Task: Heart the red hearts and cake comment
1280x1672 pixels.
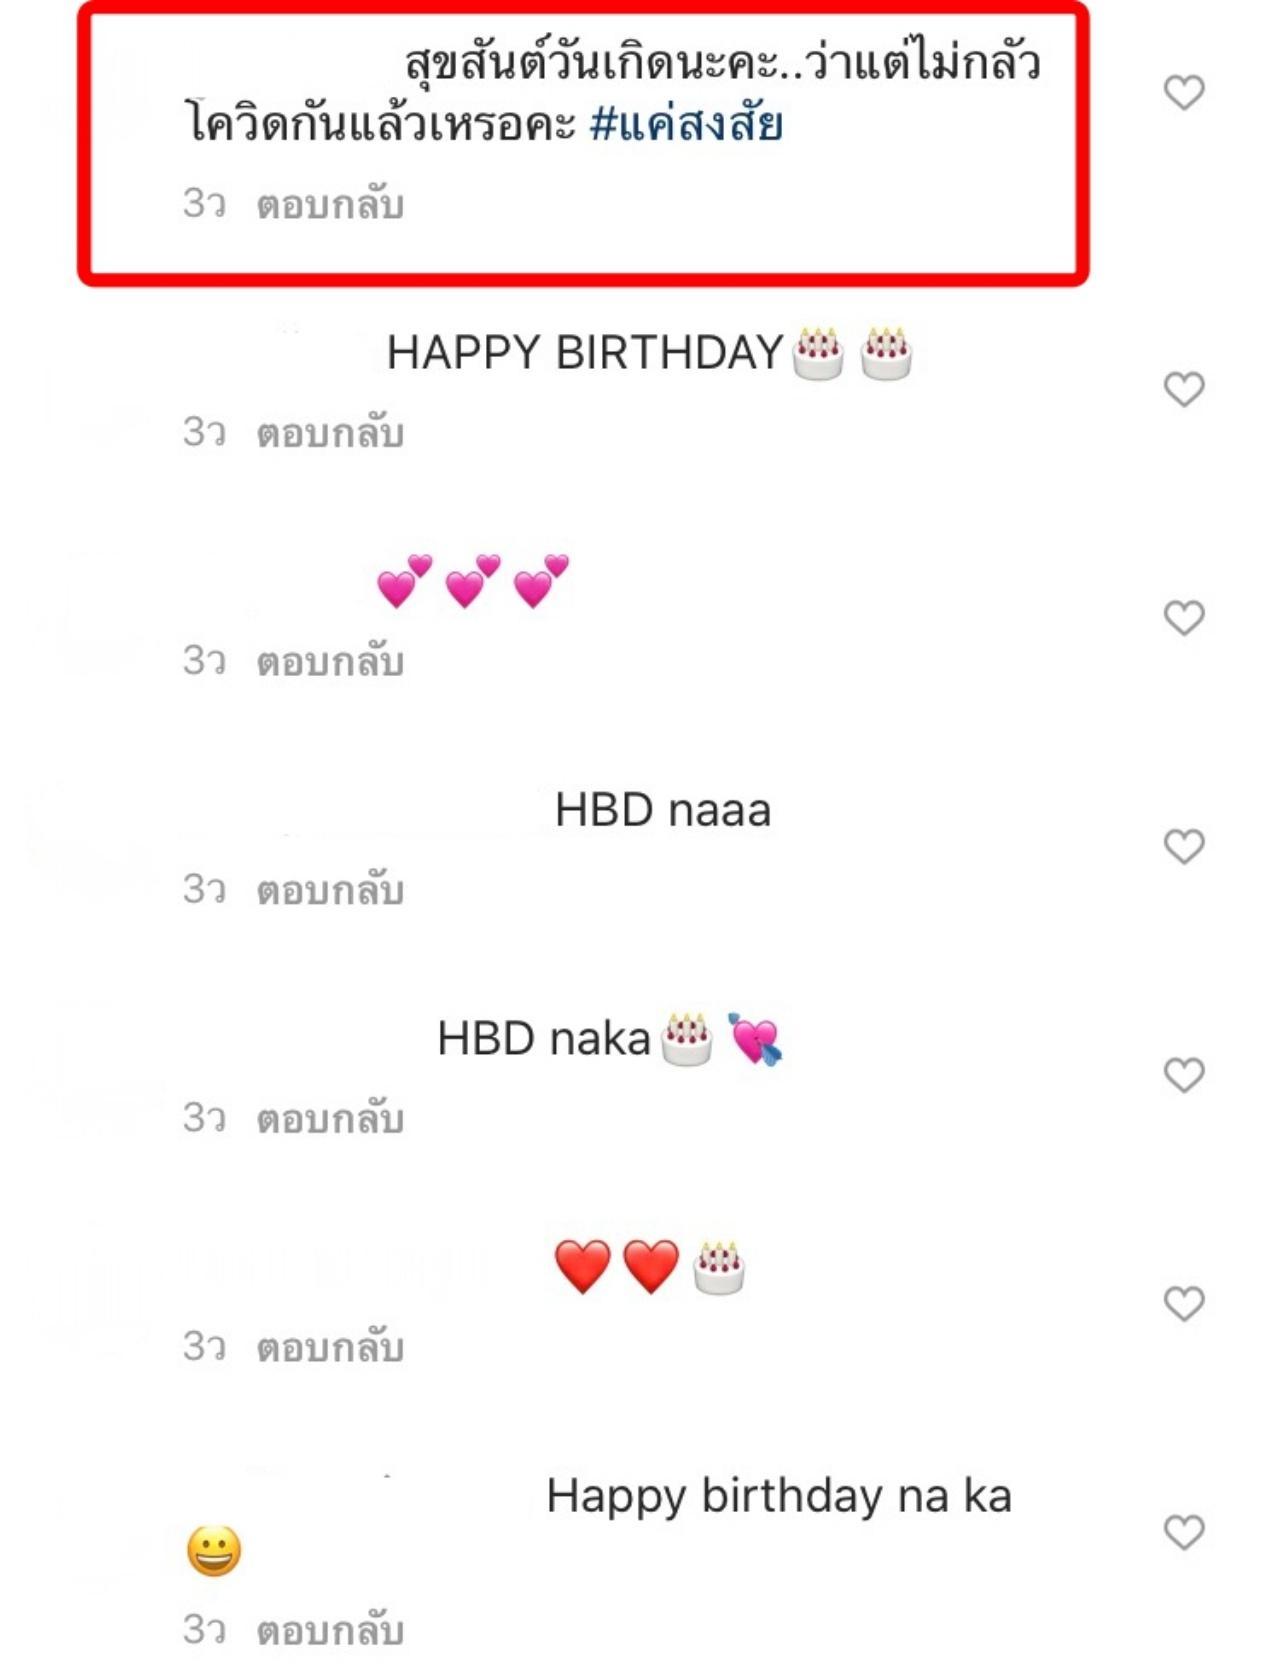Action: coord(1184,1304)
